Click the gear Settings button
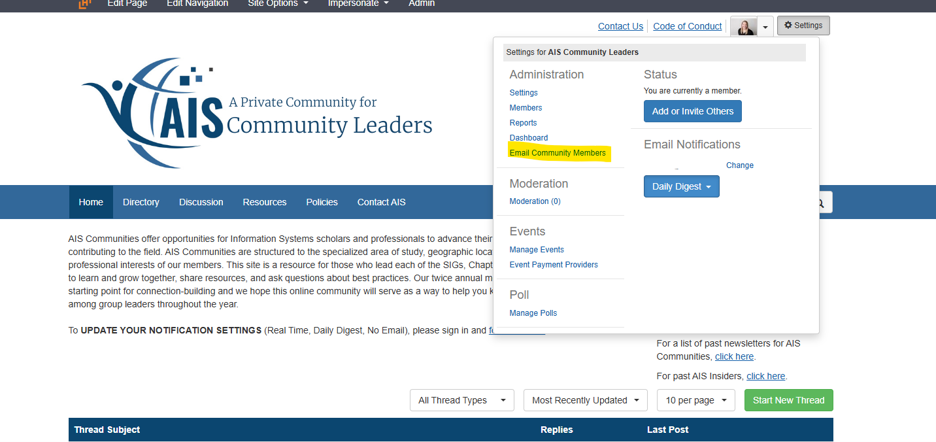 click(x=803, y=26)
